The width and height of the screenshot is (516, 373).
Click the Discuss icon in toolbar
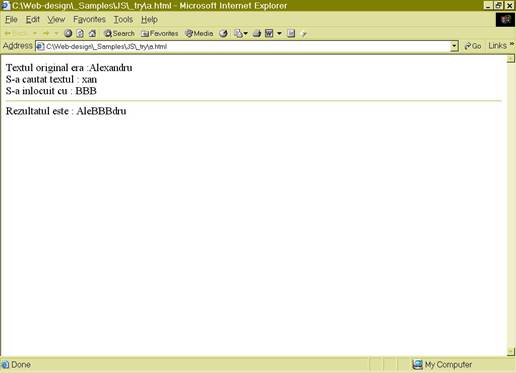click(x=291, y=33)
